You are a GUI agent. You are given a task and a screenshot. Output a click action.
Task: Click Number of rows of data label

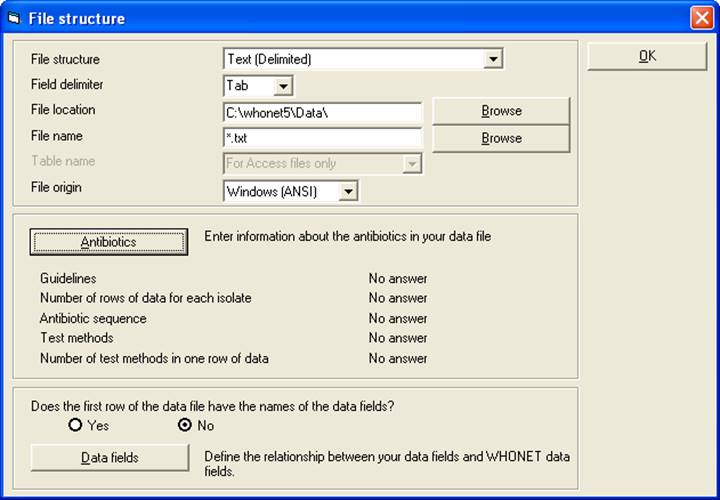(x=146, y=298)
